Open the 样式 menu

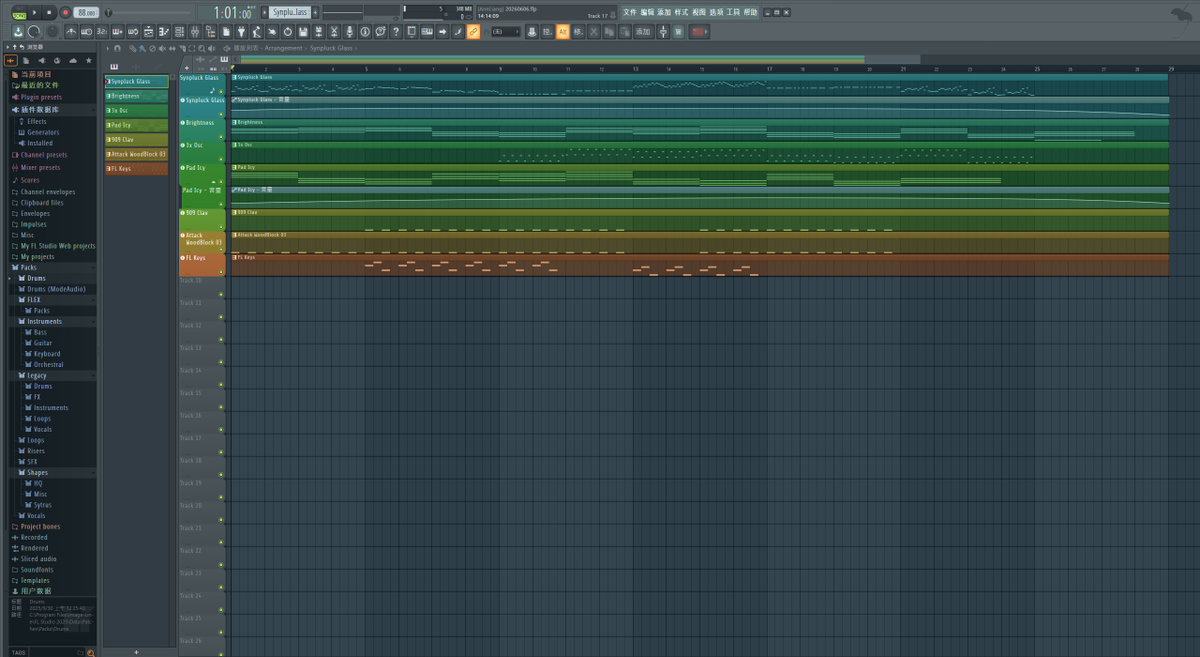pyautogui.click(x=681, y=13)
